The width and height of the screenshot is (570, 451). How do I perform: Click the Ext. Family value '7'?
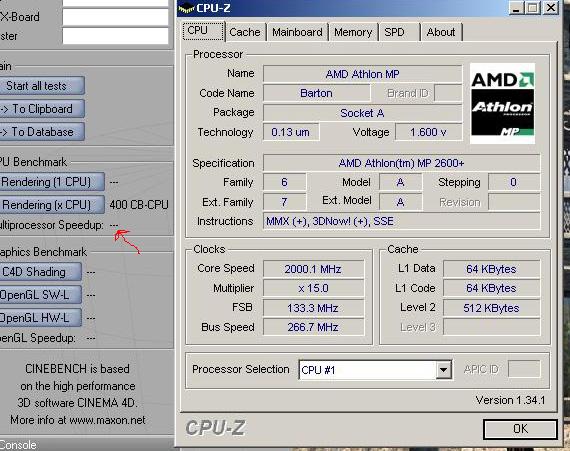(284, 202)
